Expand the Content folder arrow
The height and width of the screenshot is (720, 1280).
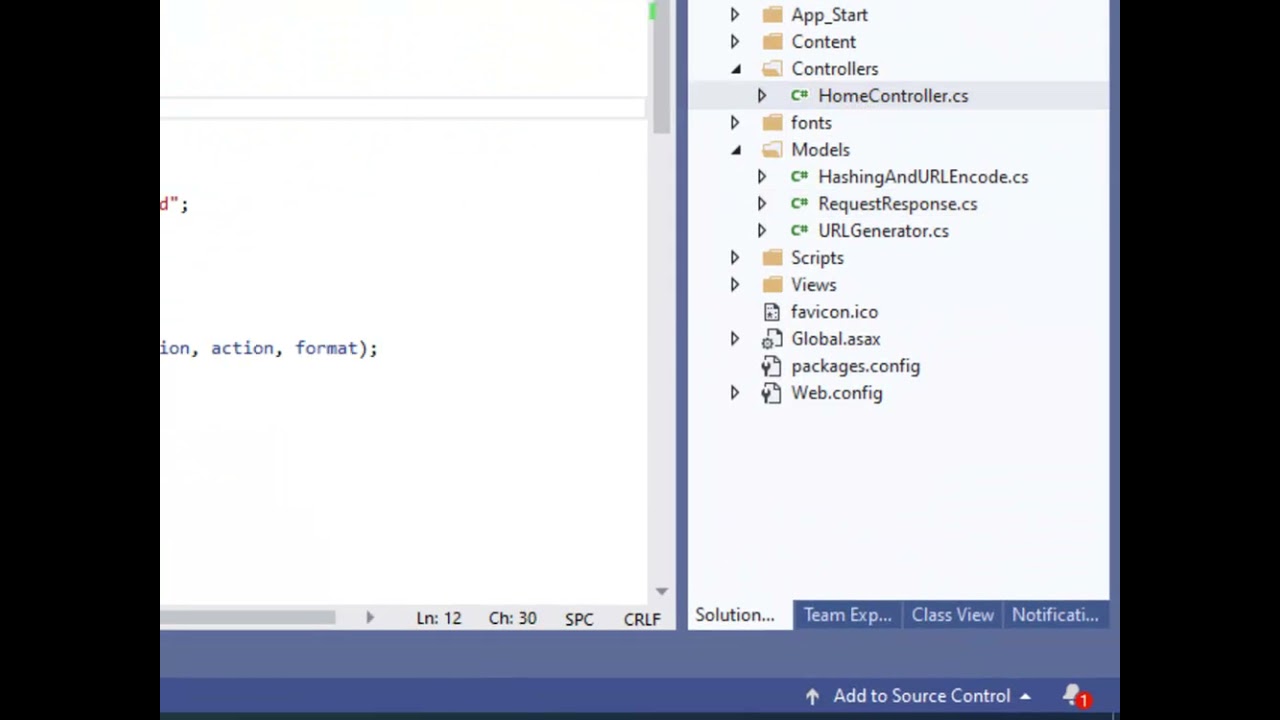click(x=735, y=42)
